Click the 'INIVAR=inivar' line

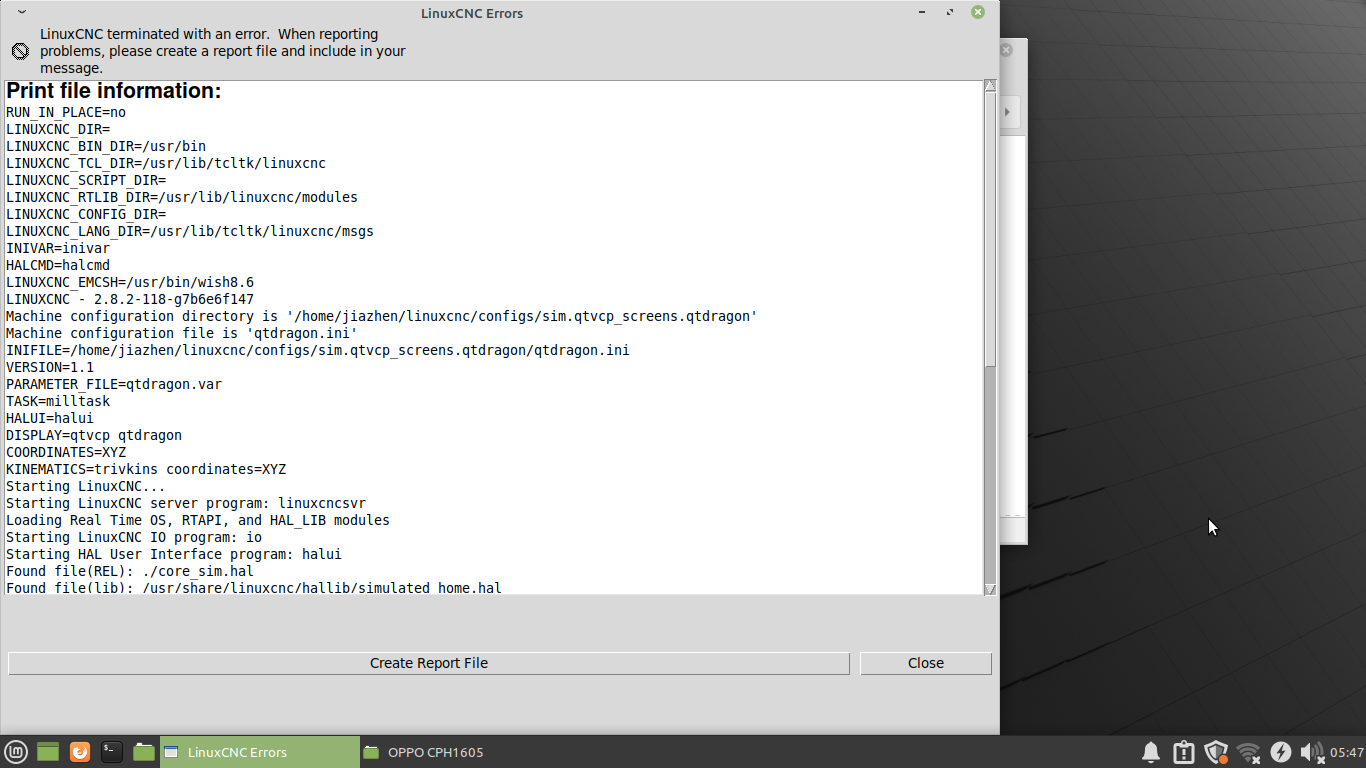(58, 248)
